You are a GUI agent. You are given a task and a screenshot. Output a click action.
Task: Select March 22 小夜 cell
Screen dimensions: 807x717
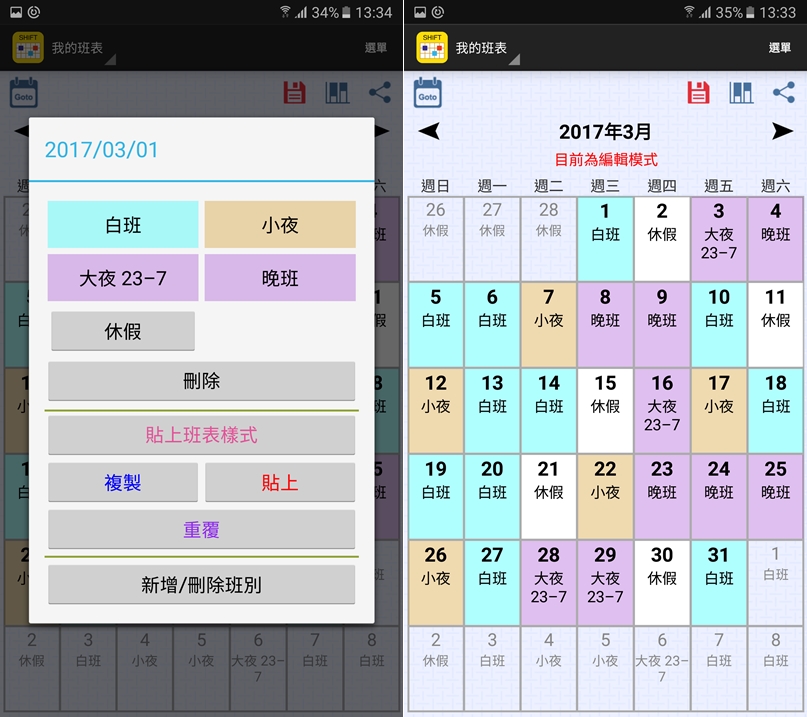click(x=605, y=497)
